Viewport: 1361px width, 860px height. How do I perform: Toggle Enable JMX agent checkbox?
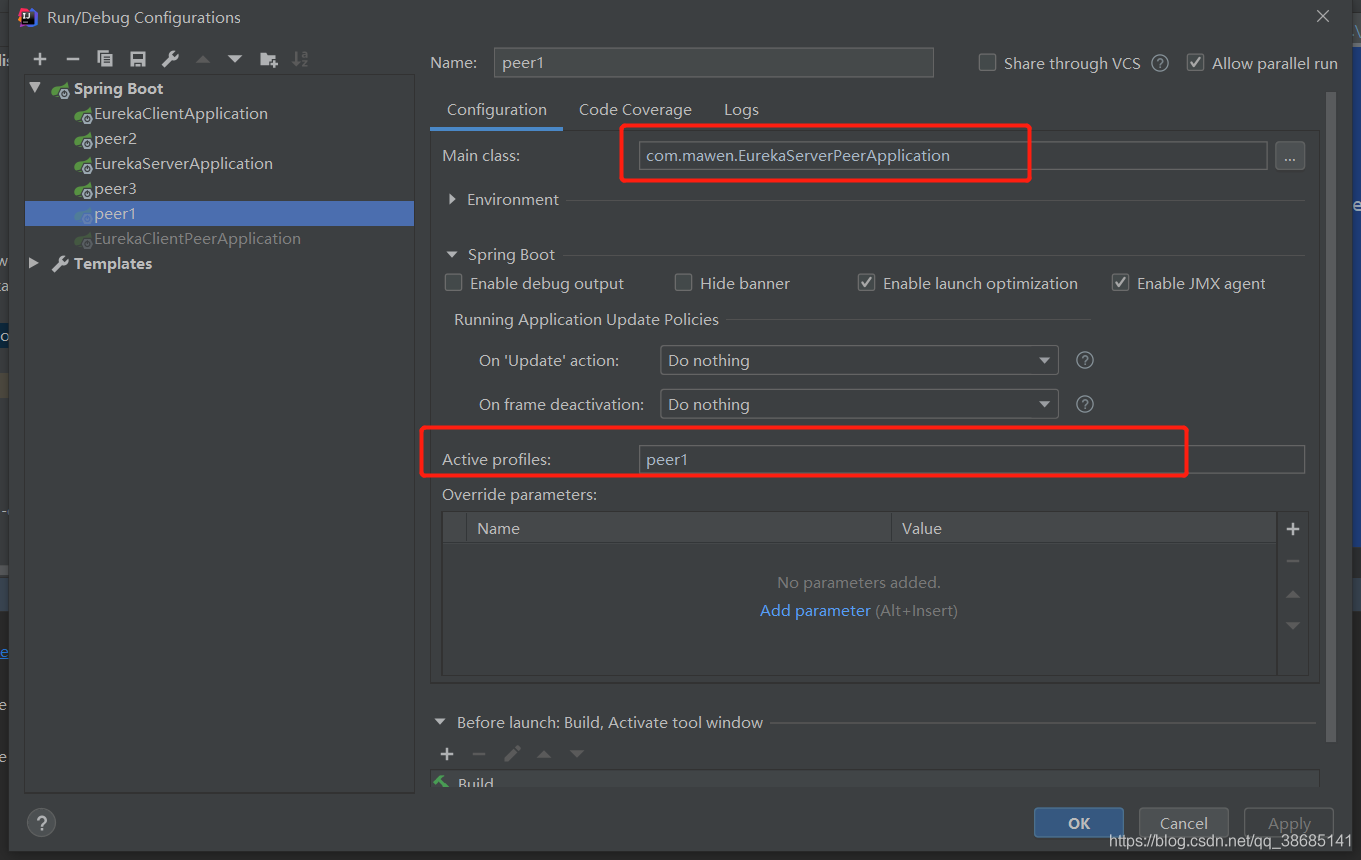(x=1120, y=283)
